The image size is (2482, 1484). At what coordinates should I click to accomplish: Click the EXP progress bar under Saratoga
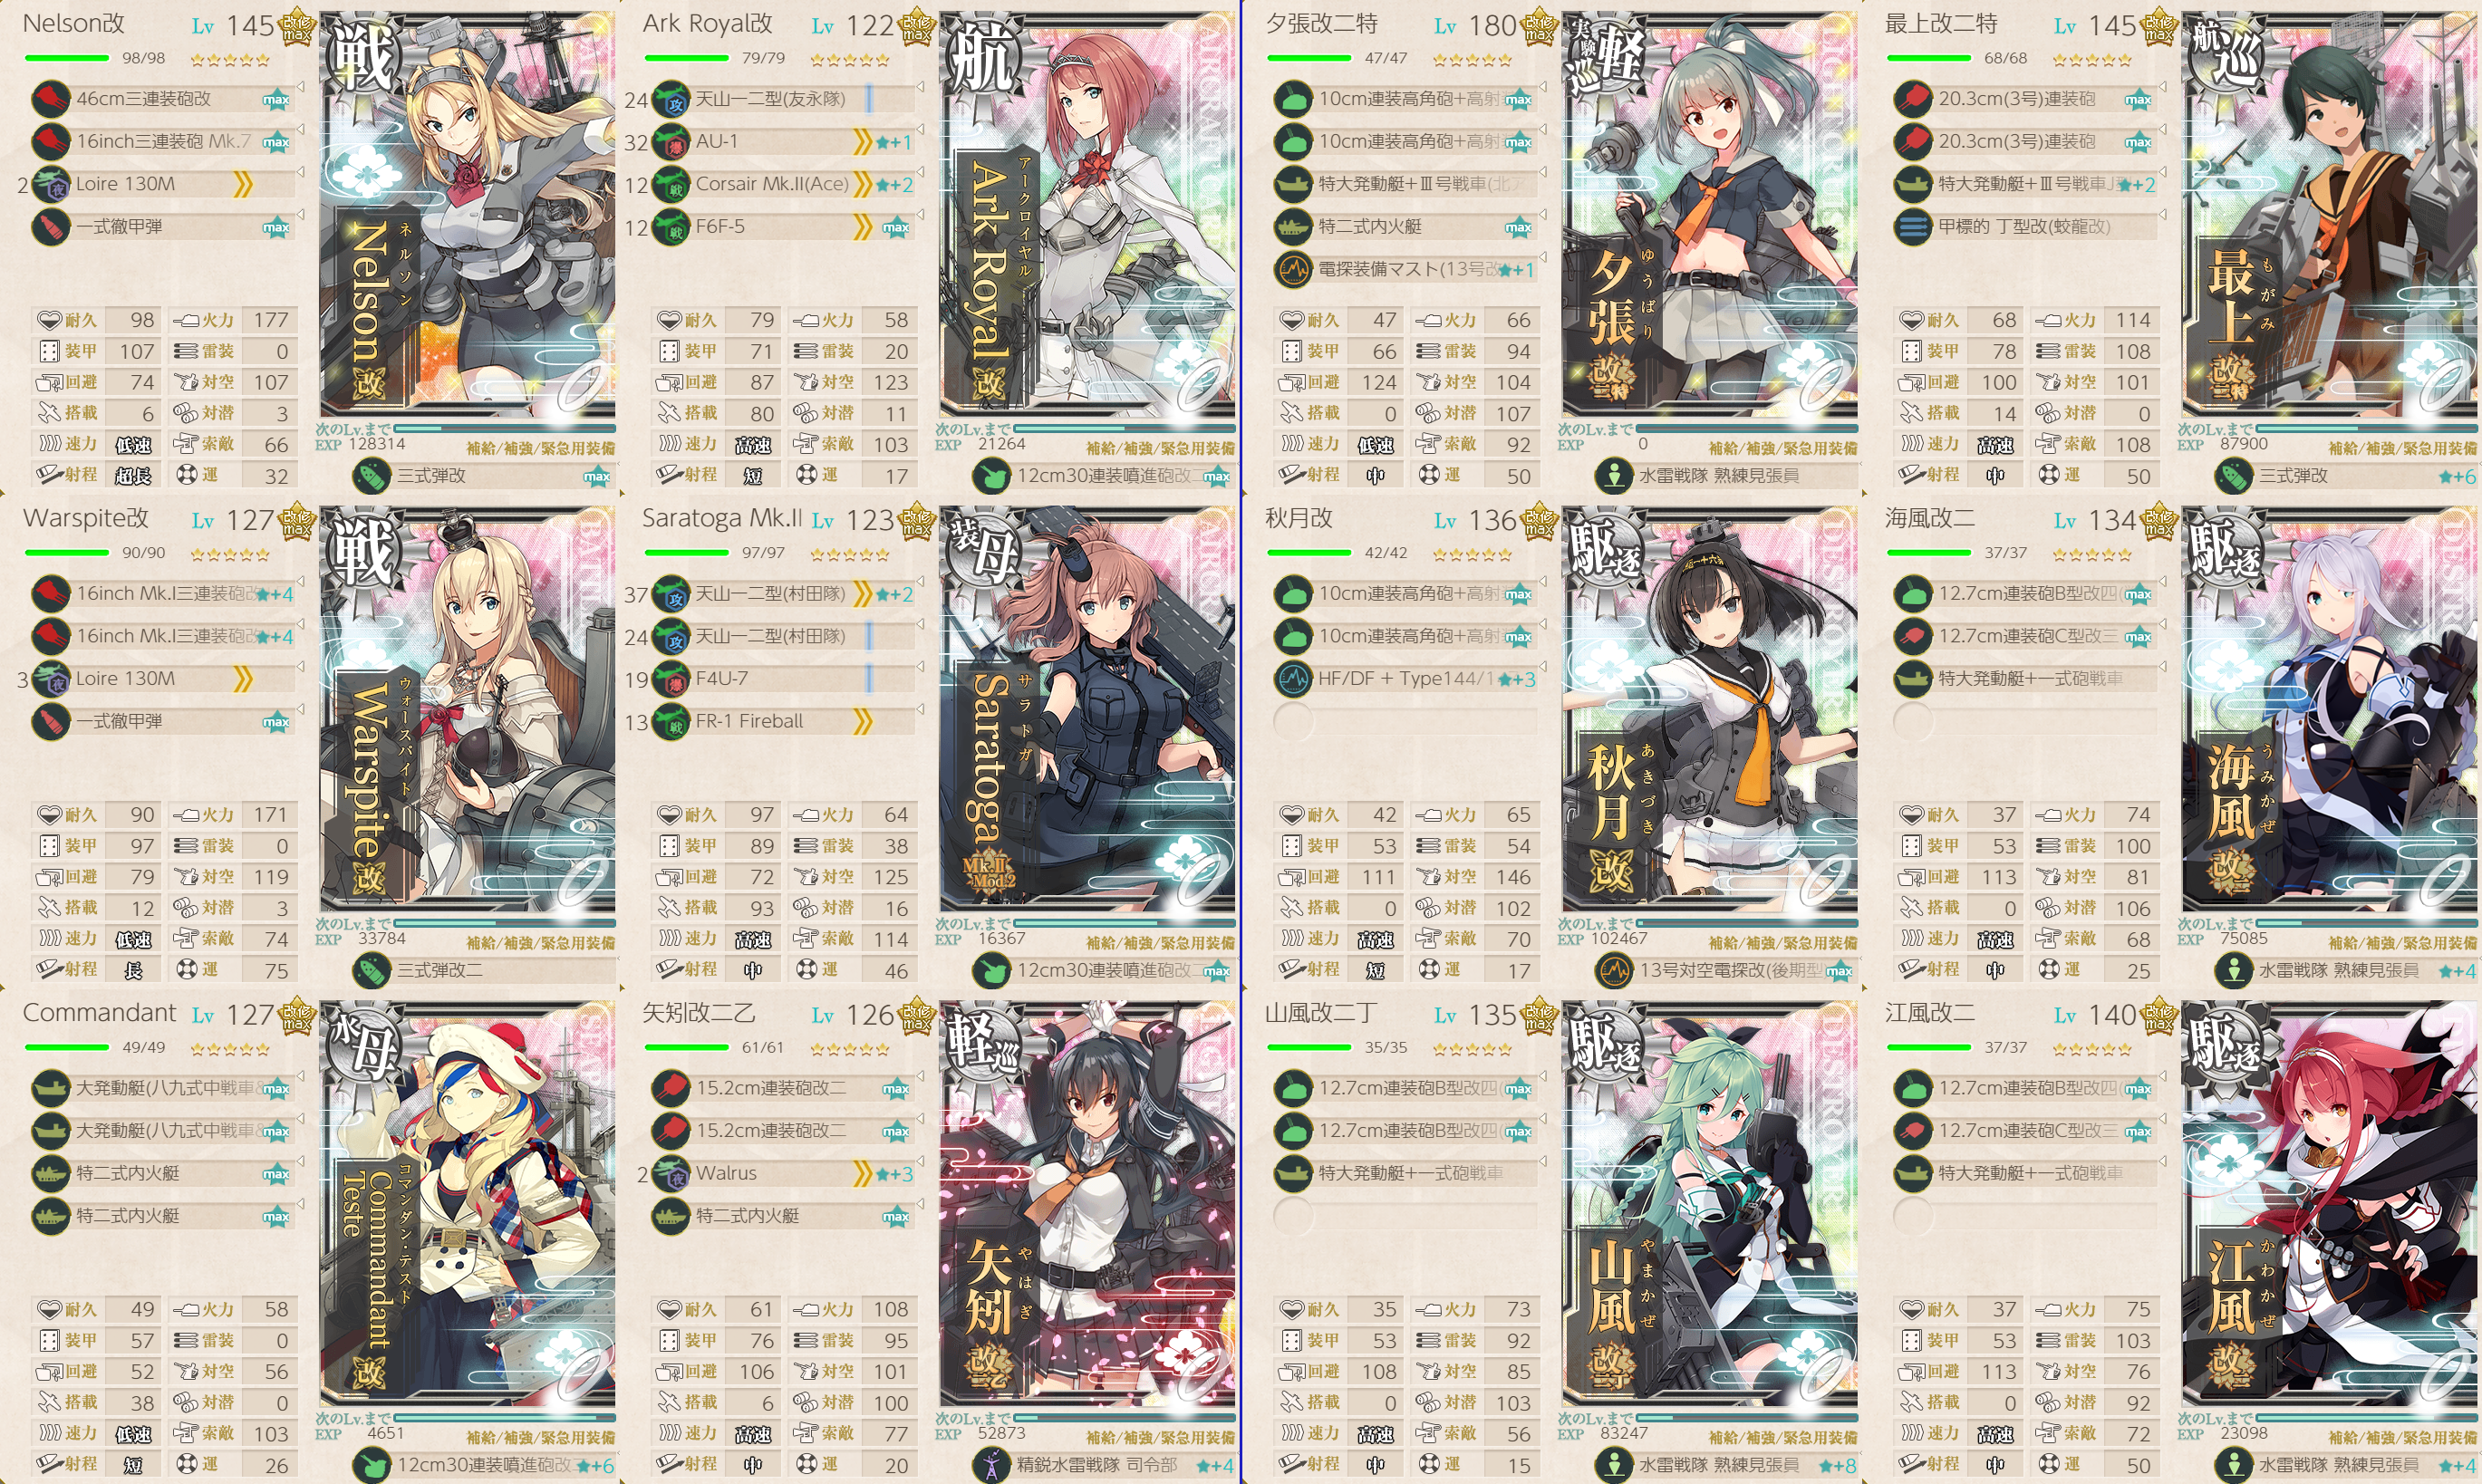tap(1124, 922)
